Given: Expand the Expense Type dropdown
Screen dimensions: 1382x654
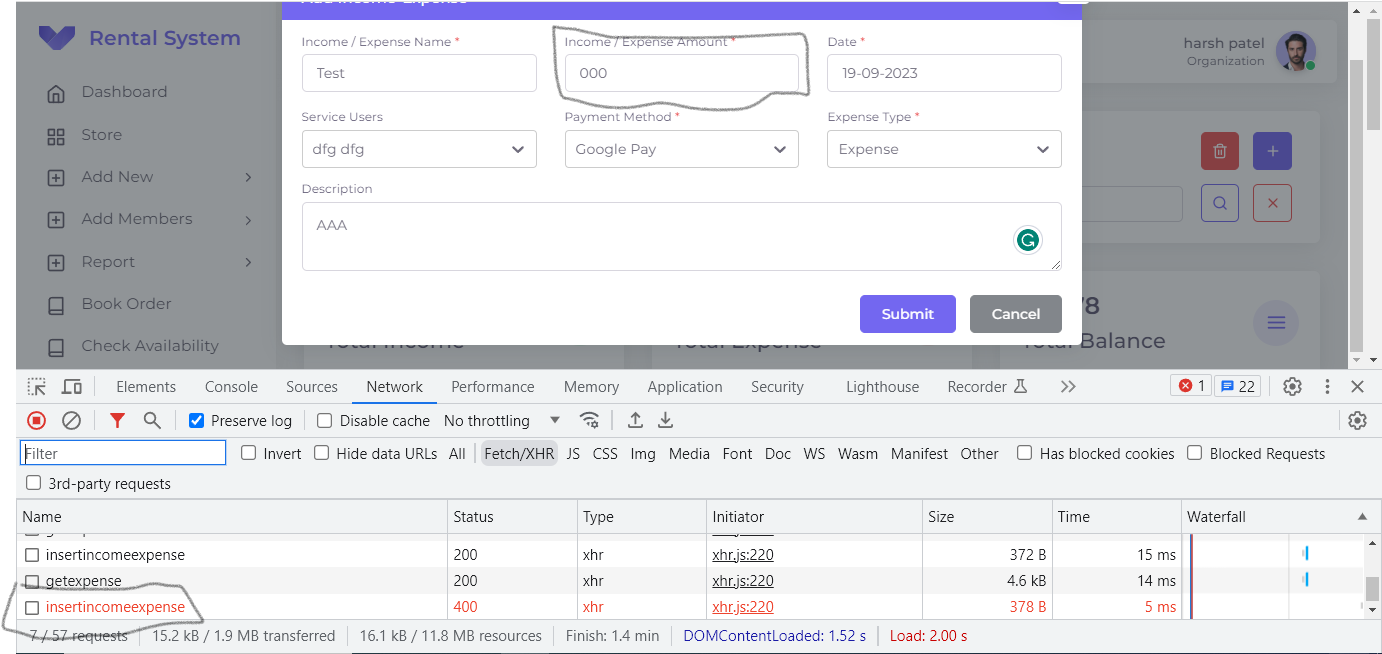Looking at the screenshot, I should click(943, 149).
